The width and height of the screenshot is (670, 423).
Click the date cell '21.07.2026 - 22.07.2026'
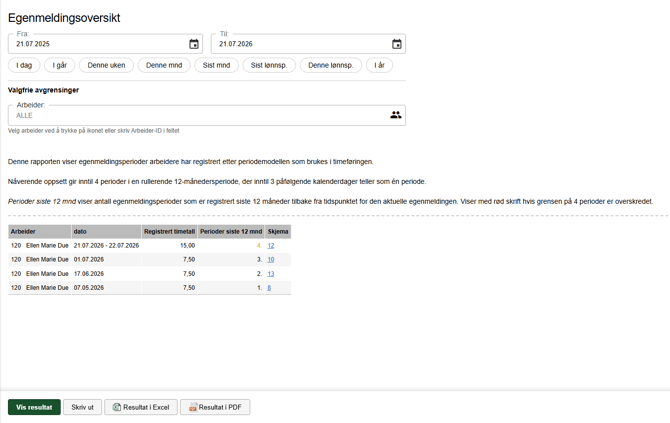pyautogui.click(x=106, y=246)
